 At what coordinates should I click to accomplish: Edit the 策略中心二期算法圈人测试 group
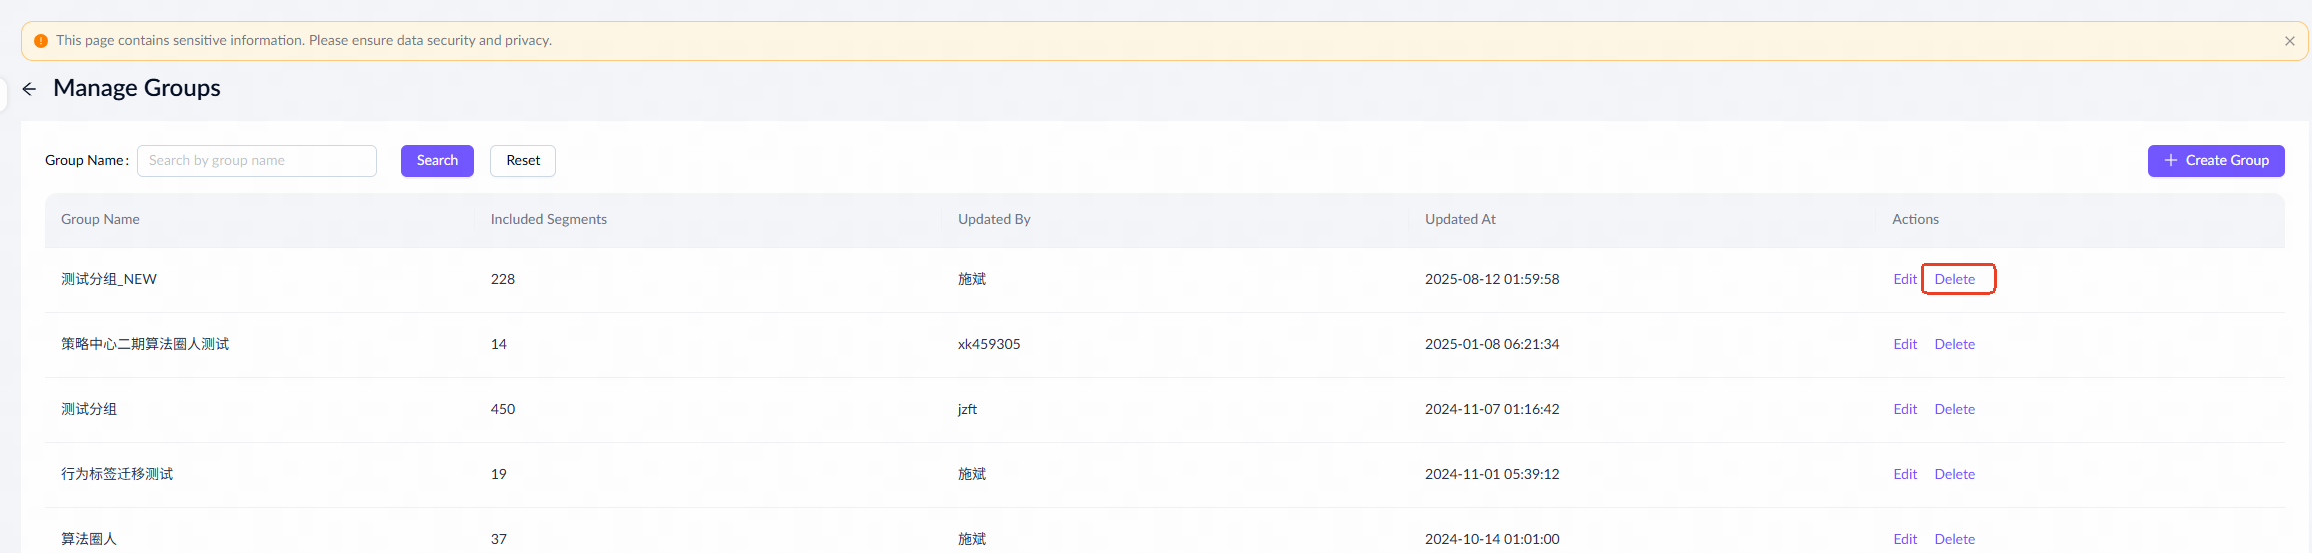coord(1904,345)
